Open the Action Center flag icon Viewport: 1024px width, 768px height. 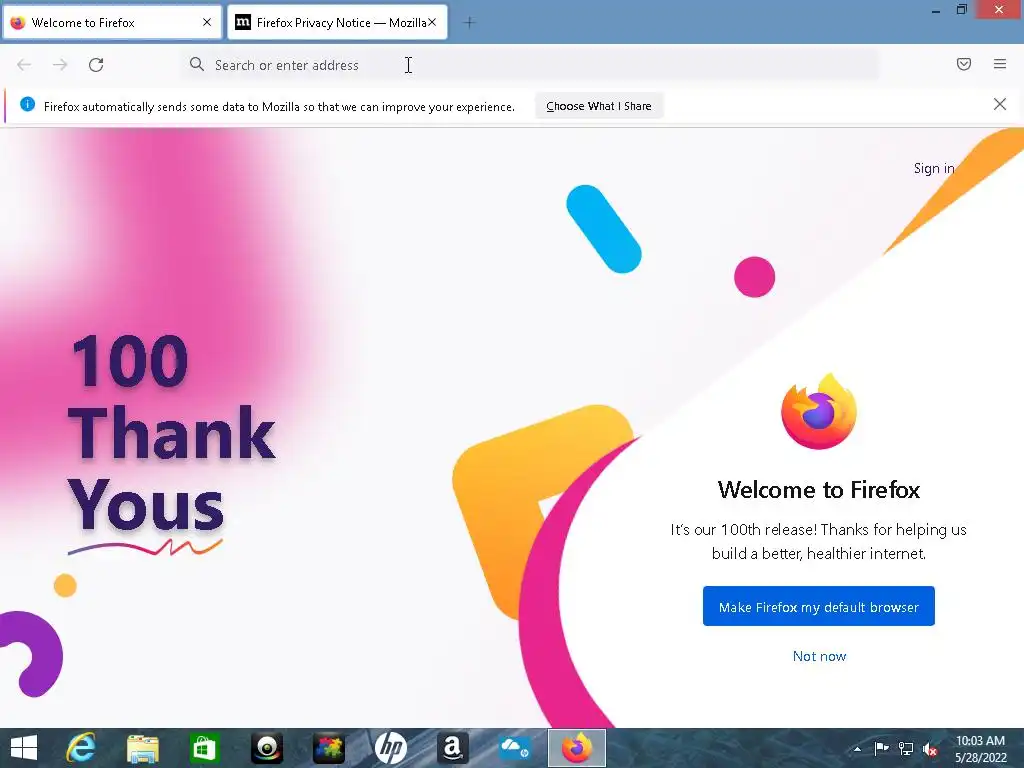882,748
